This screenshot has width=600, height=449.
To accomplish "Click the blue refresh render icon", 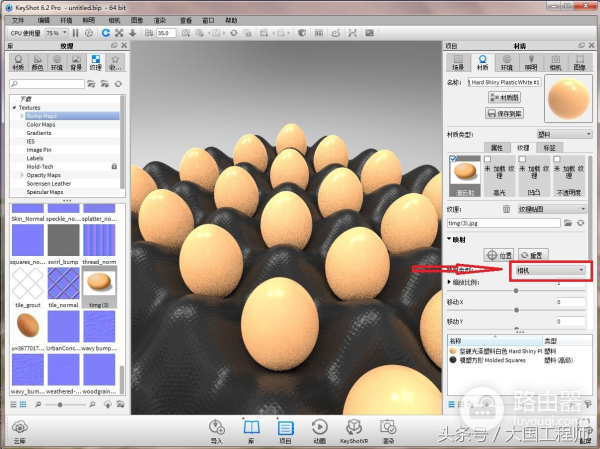I will (106, 33).
